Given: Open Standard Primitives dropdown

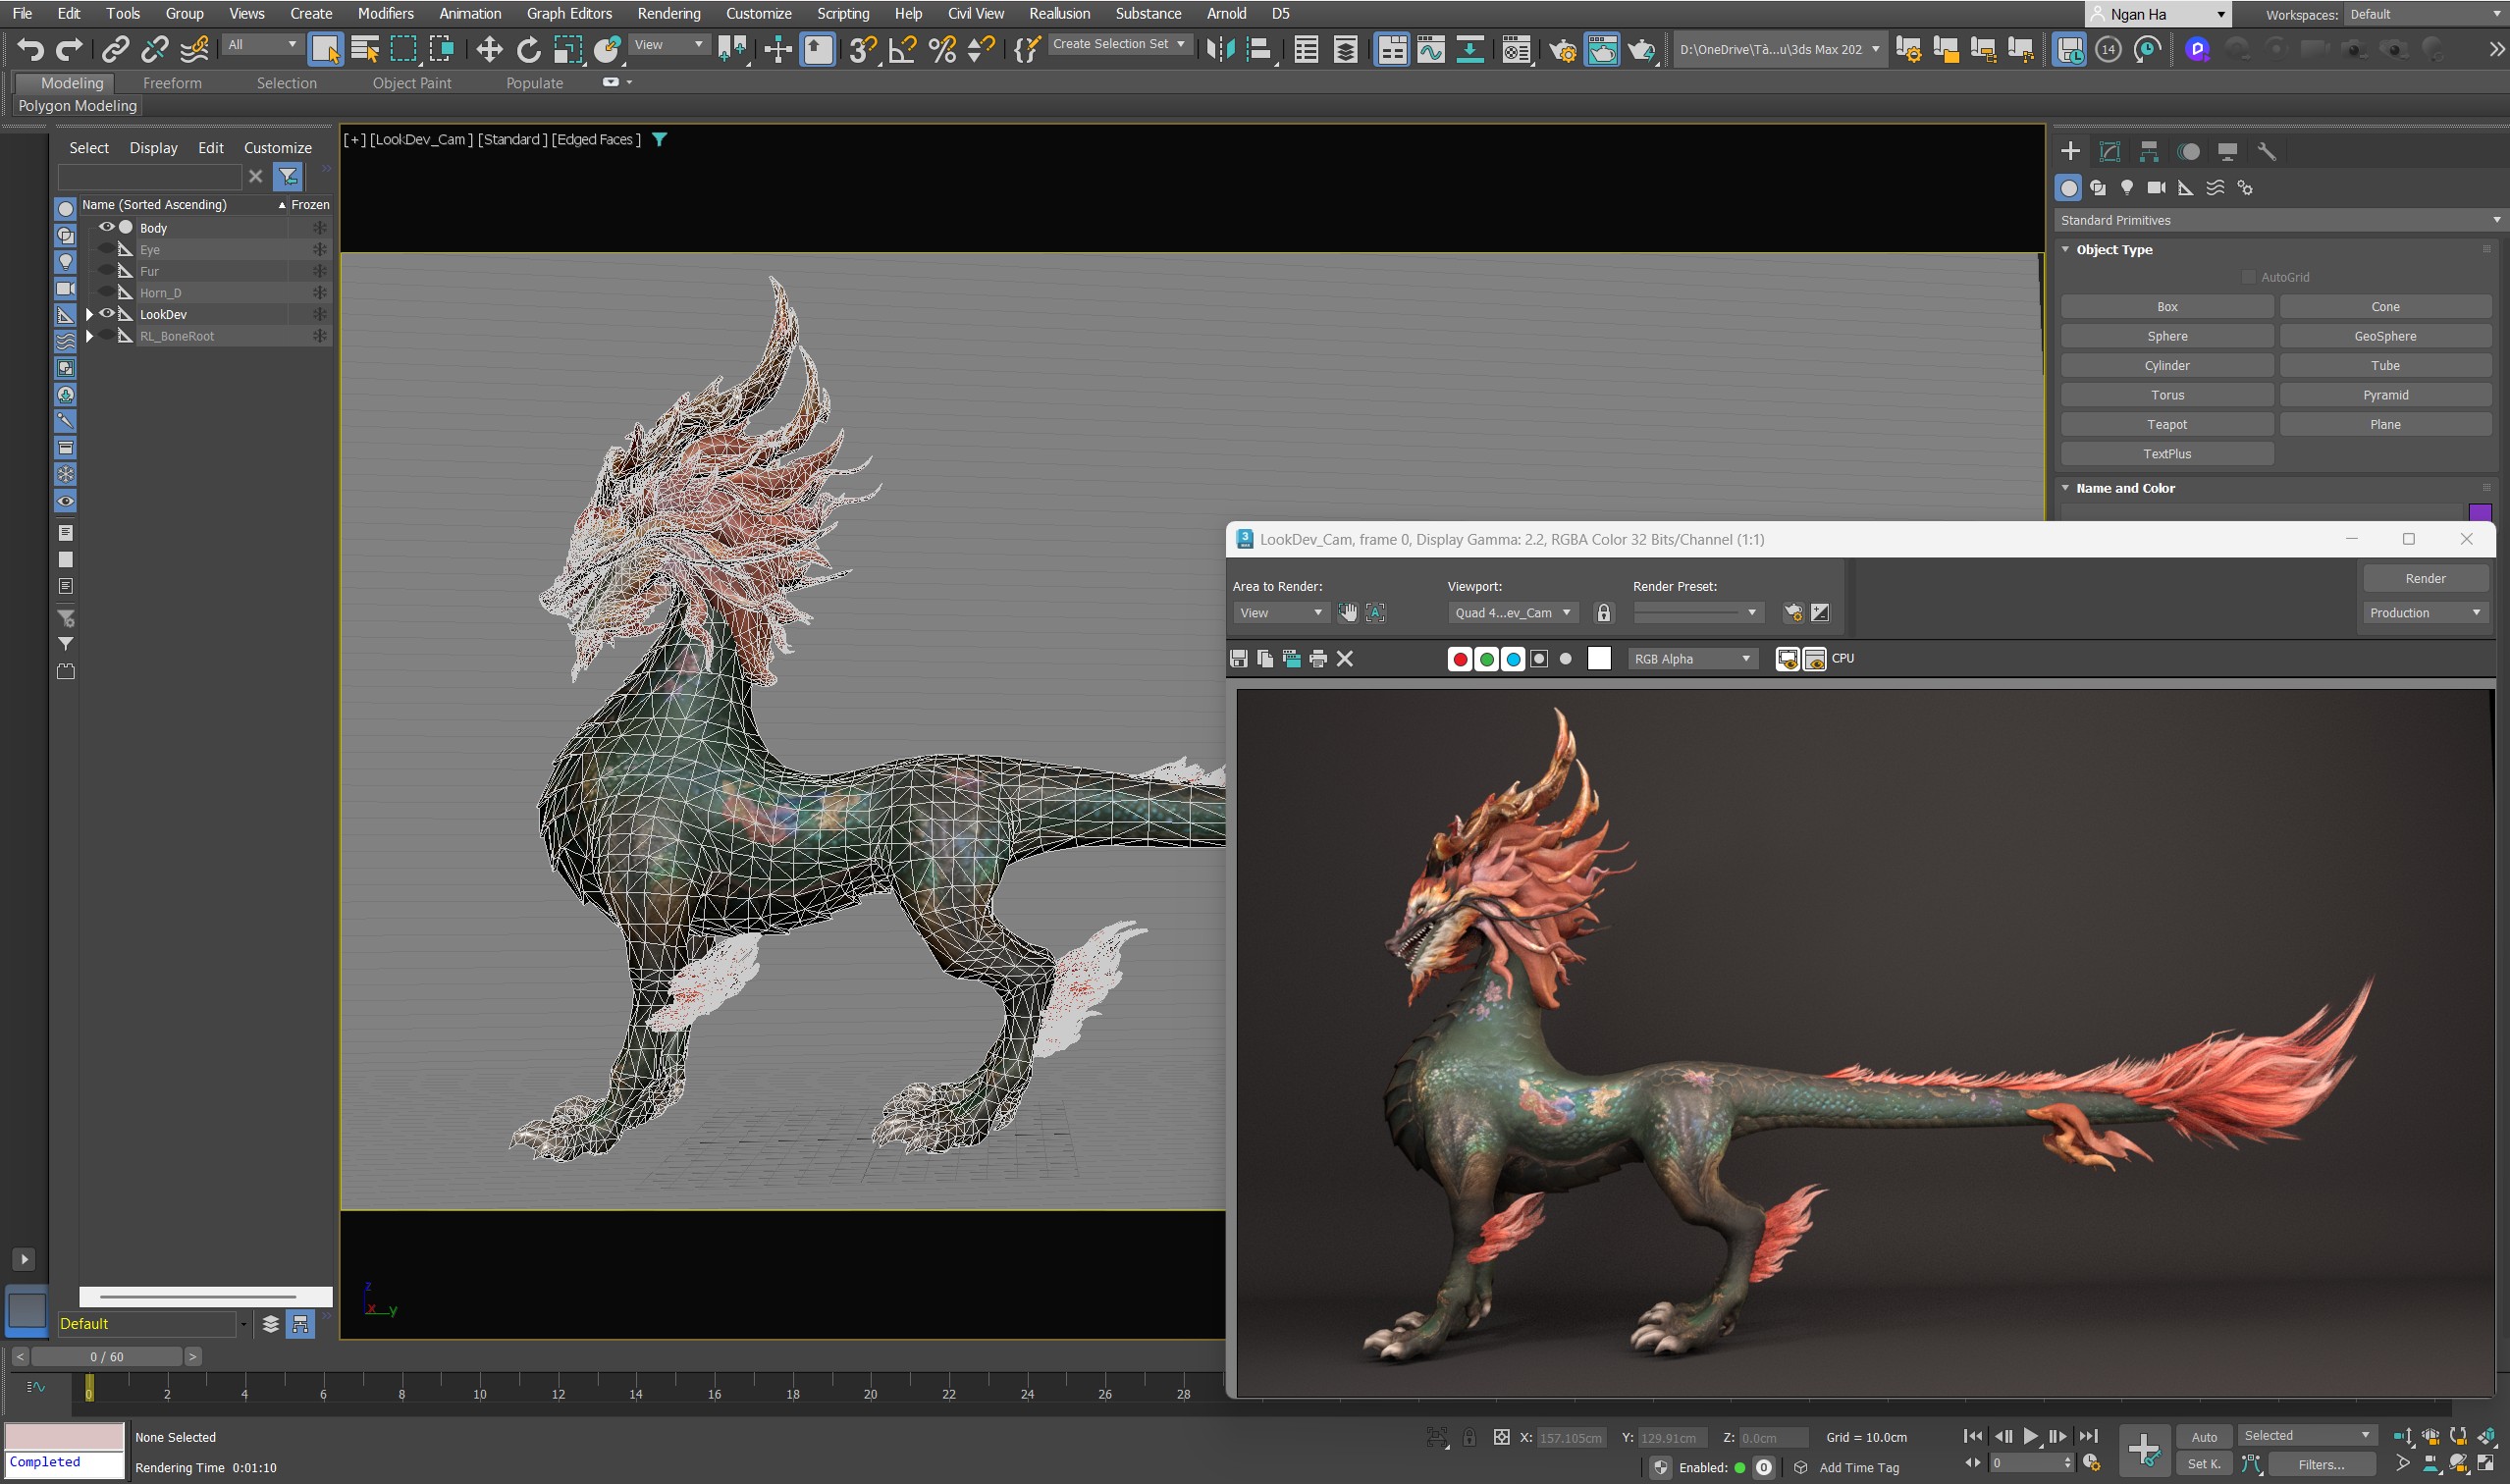Looking at the screenshot, I should pyautogui.click(x=2277, y=220).
